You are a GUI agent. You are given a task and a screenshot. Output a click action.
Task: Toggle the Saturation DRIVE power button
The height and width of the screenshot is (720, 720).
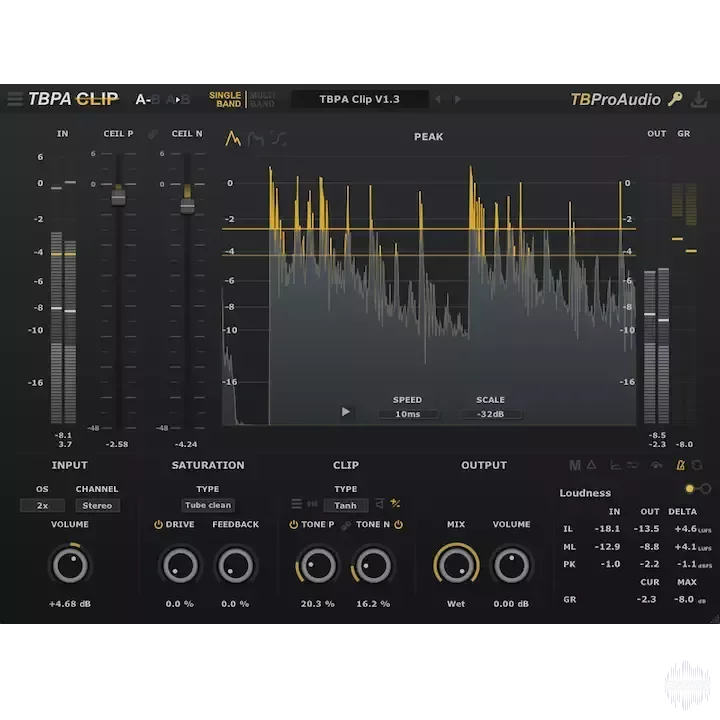[x=158, y=524]
